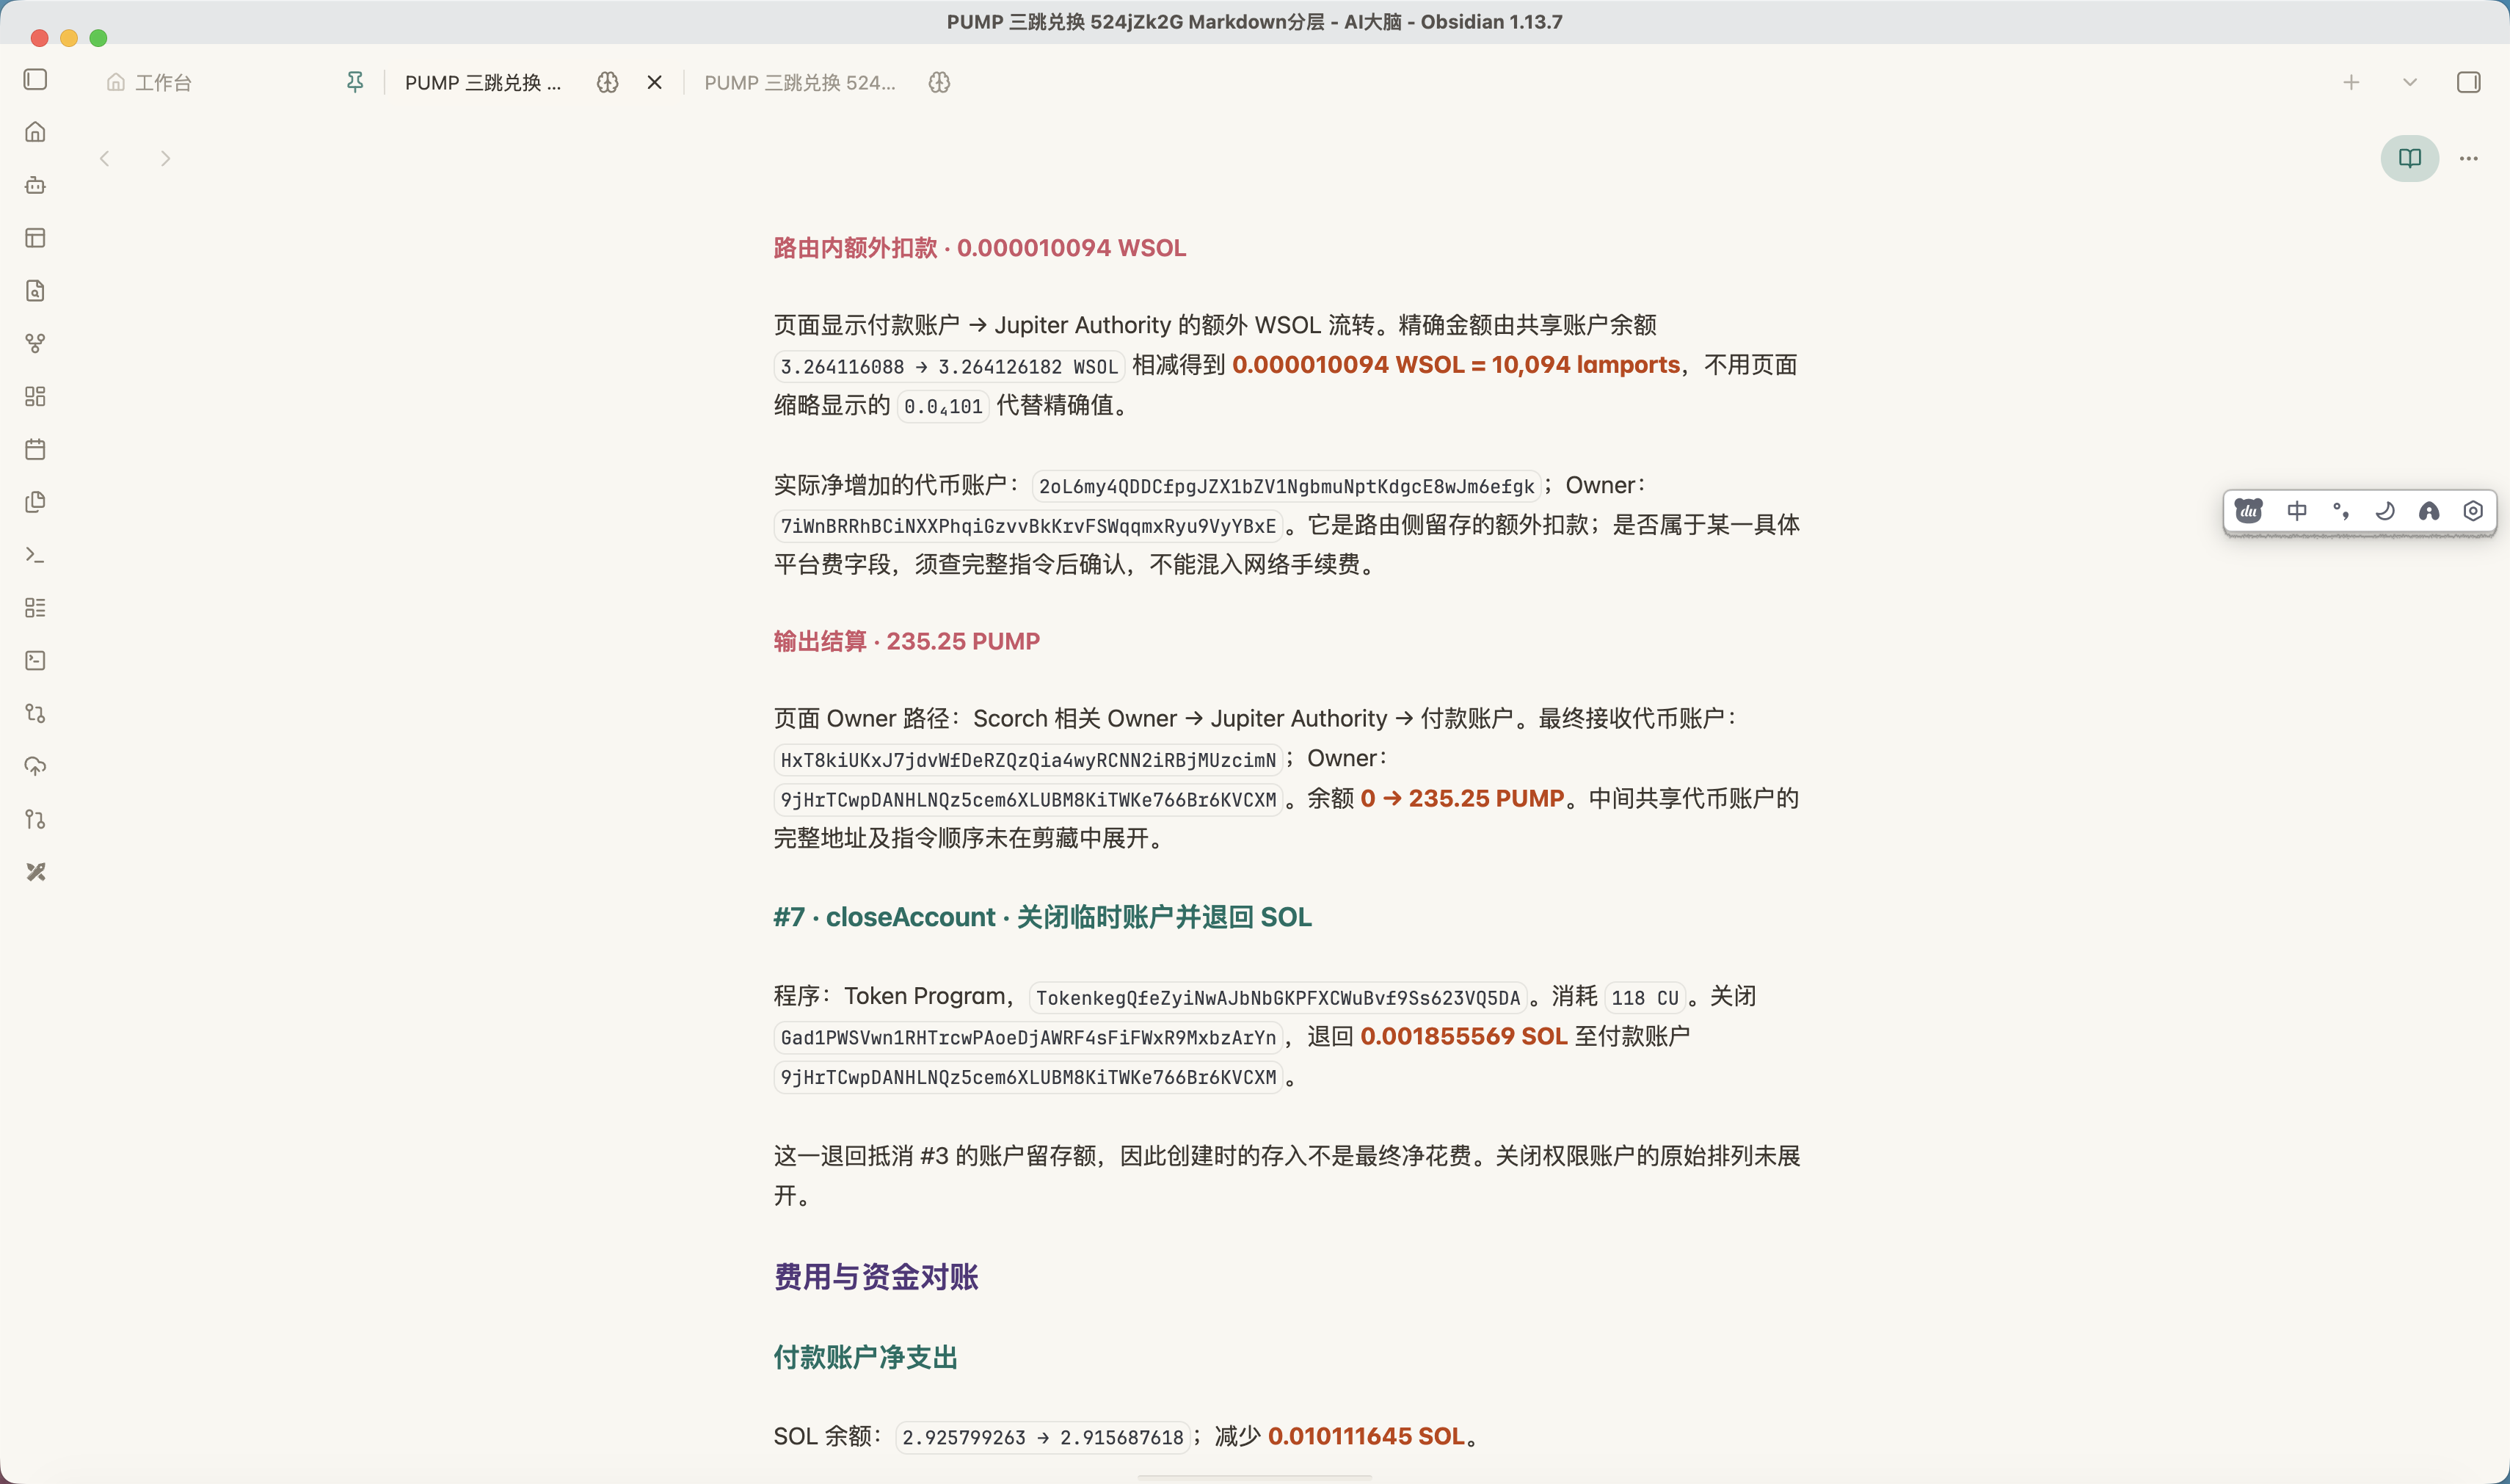Image resolution: width=2510 pixels, height=1484 pixels.
Task: Click heading 付款账户净支出
Action: [866, 1357]
